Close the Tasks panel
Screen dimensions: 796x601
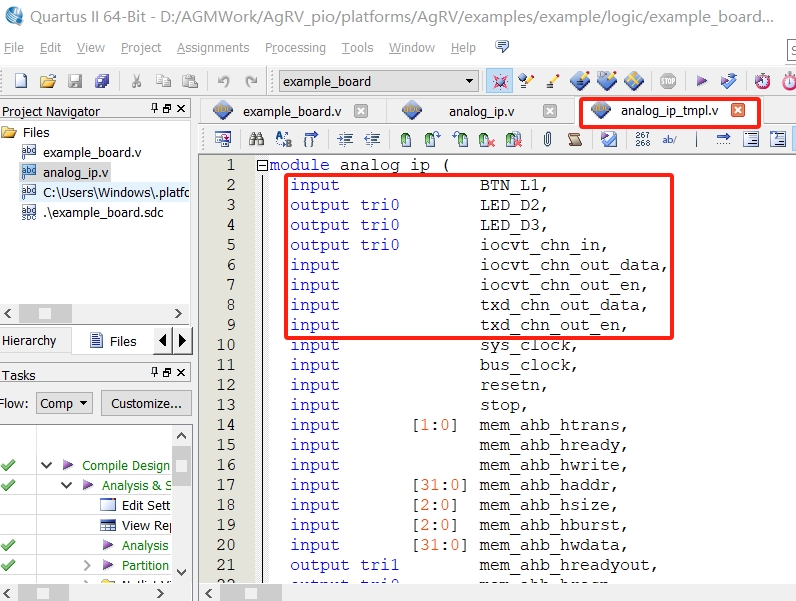pos(181,372)
